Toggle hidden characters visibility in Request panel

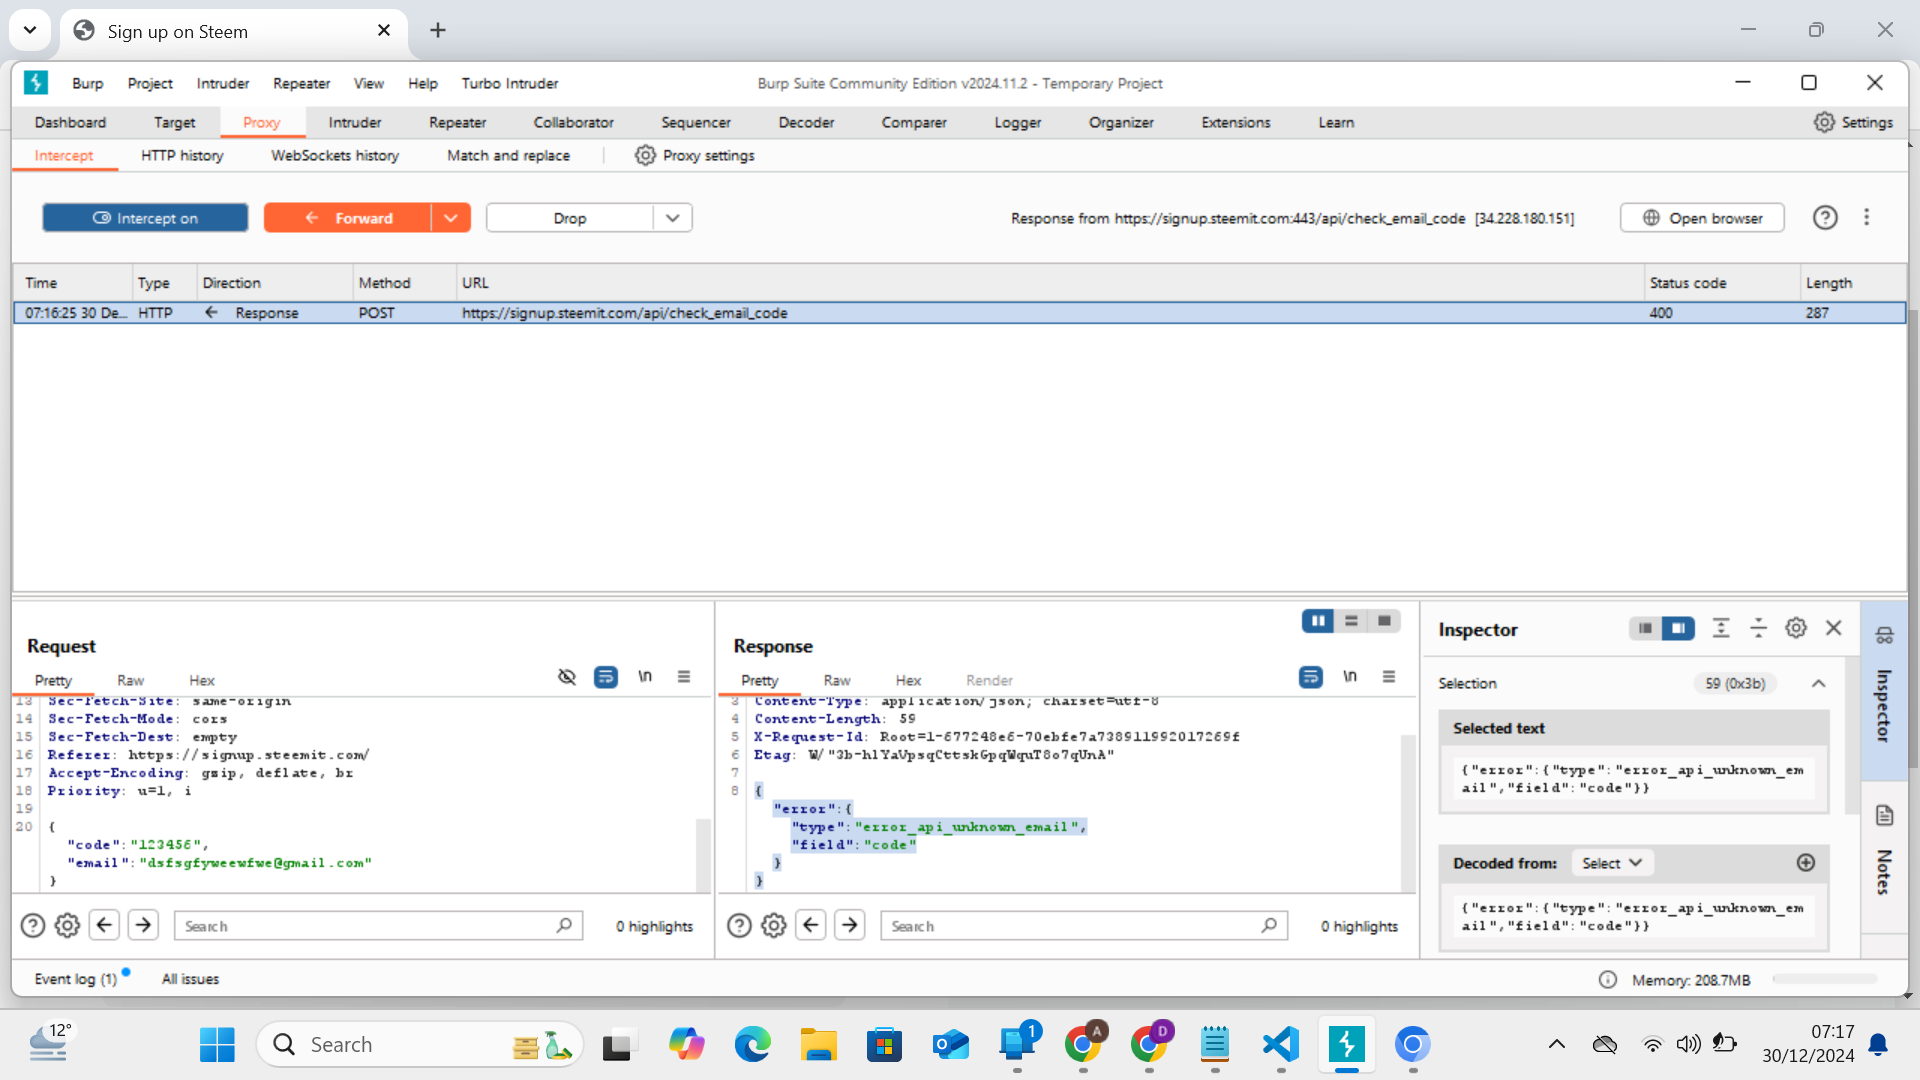pyautogui.click(x=567, y=677)
